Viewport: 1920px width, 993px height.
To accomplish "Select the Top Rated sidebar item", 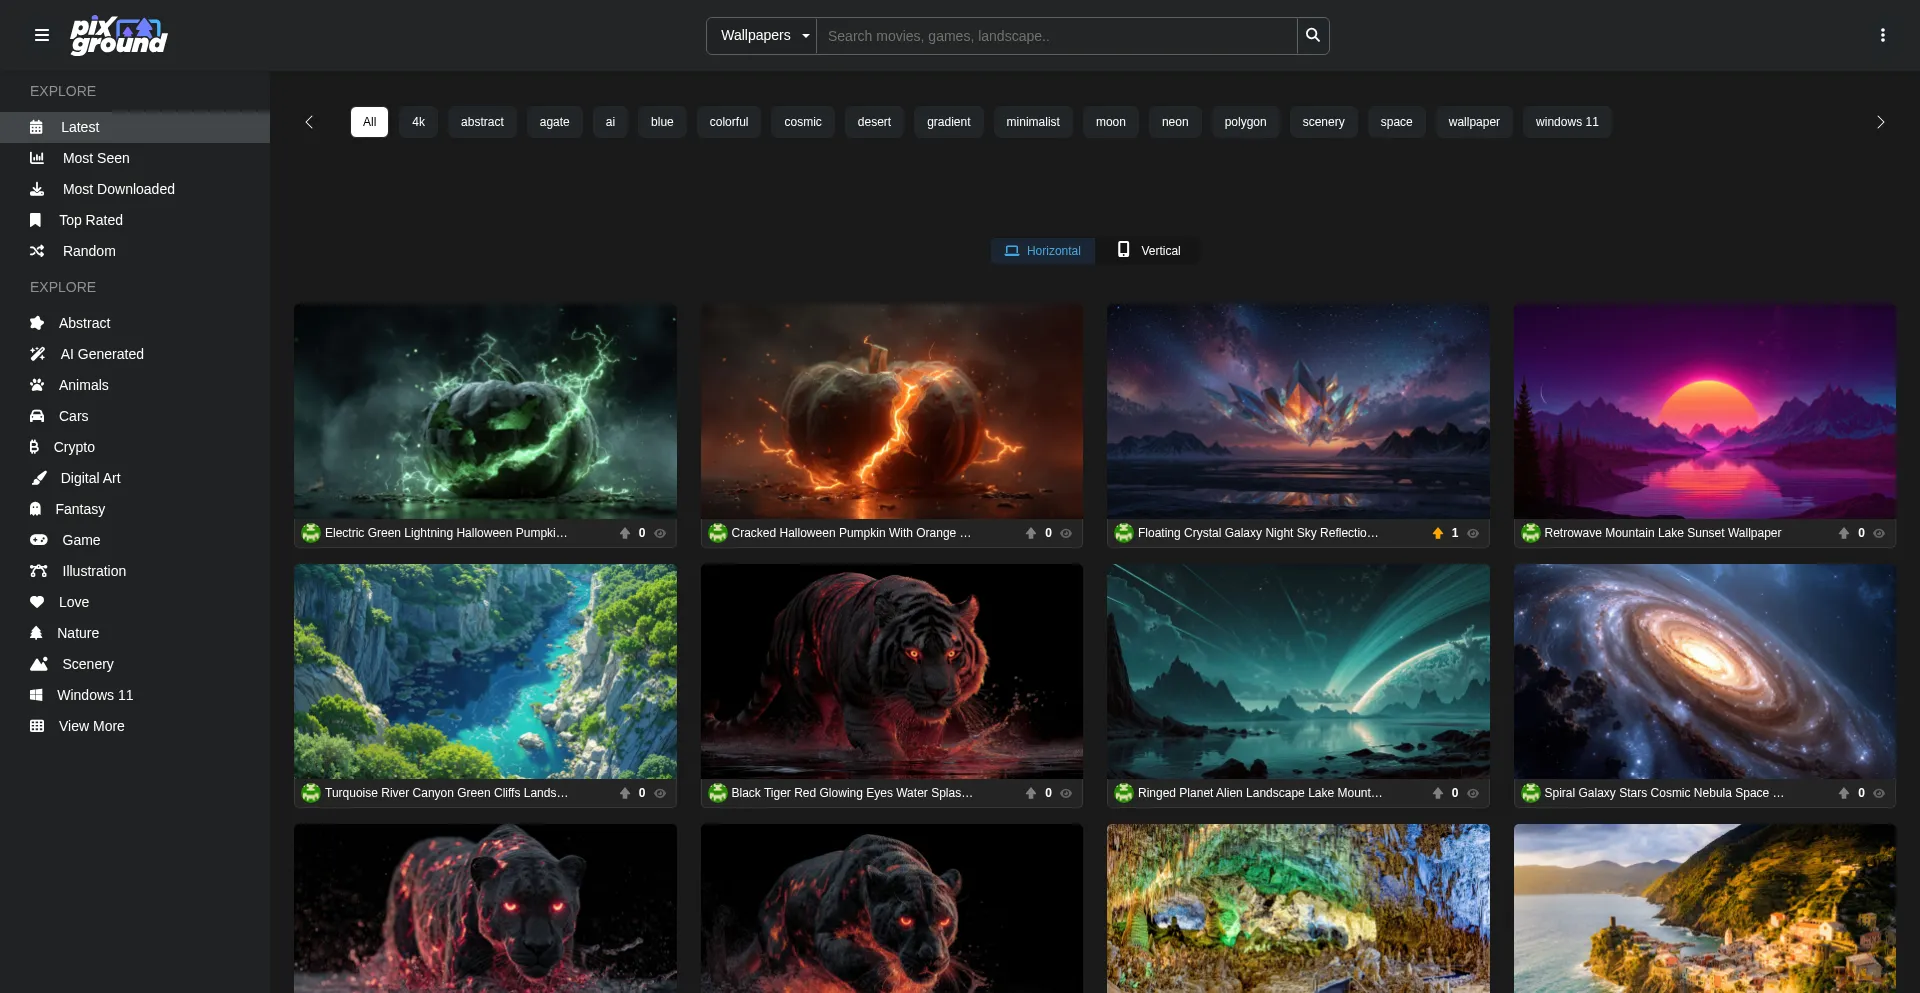I will 90,220.
